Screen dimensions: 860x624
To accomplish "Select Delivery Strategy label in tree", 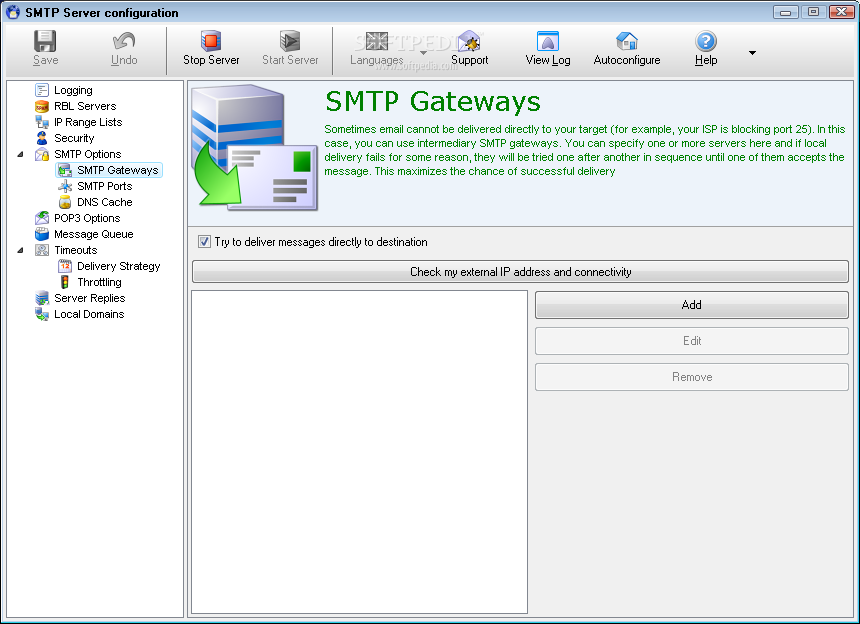I will [118, 266].
